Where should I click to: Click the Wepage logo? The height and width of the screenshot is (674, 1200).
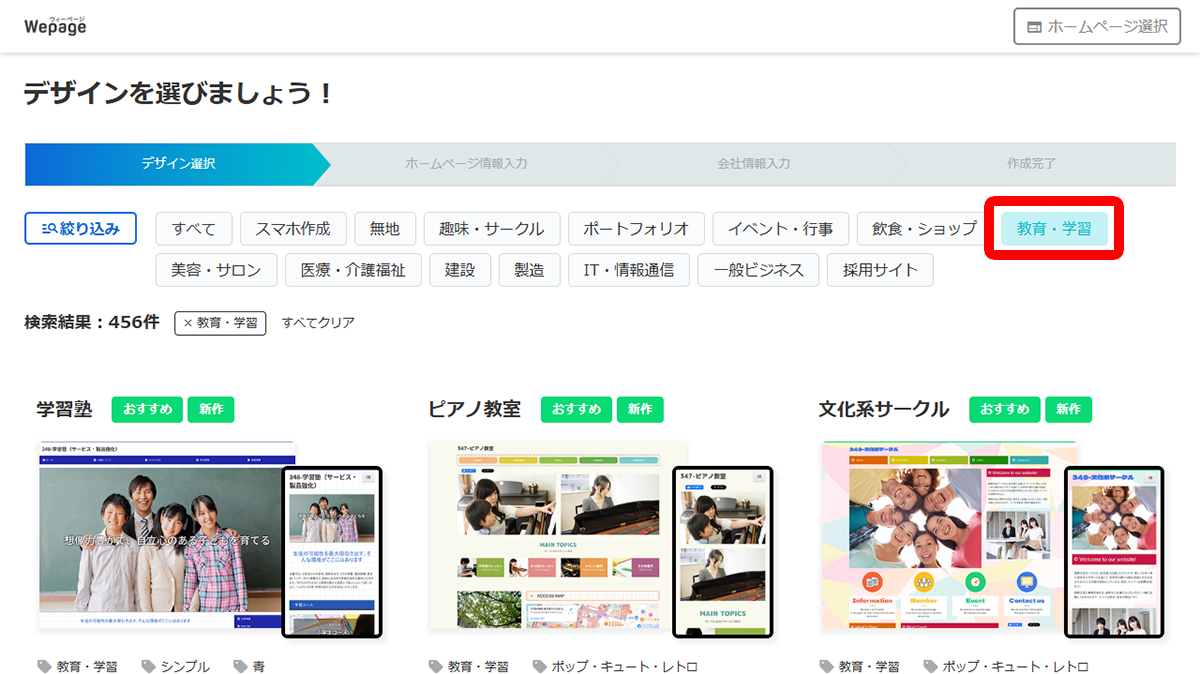click(x=55, y=26)
